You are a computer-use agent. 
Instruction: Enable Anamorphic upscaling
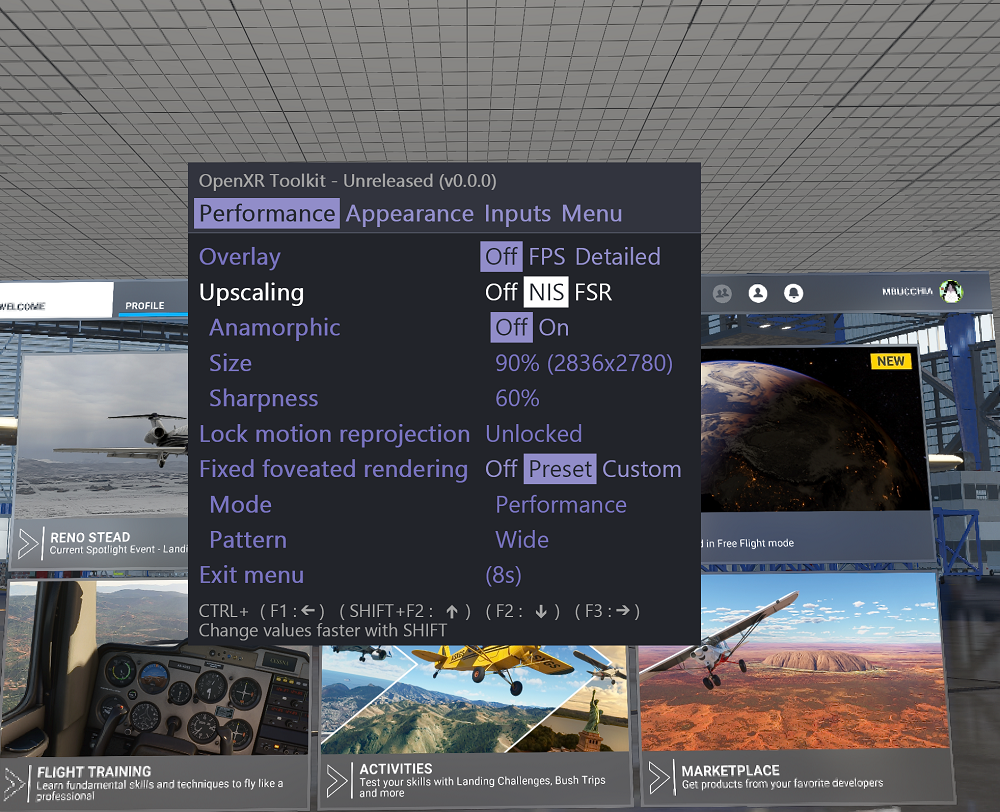554,327
